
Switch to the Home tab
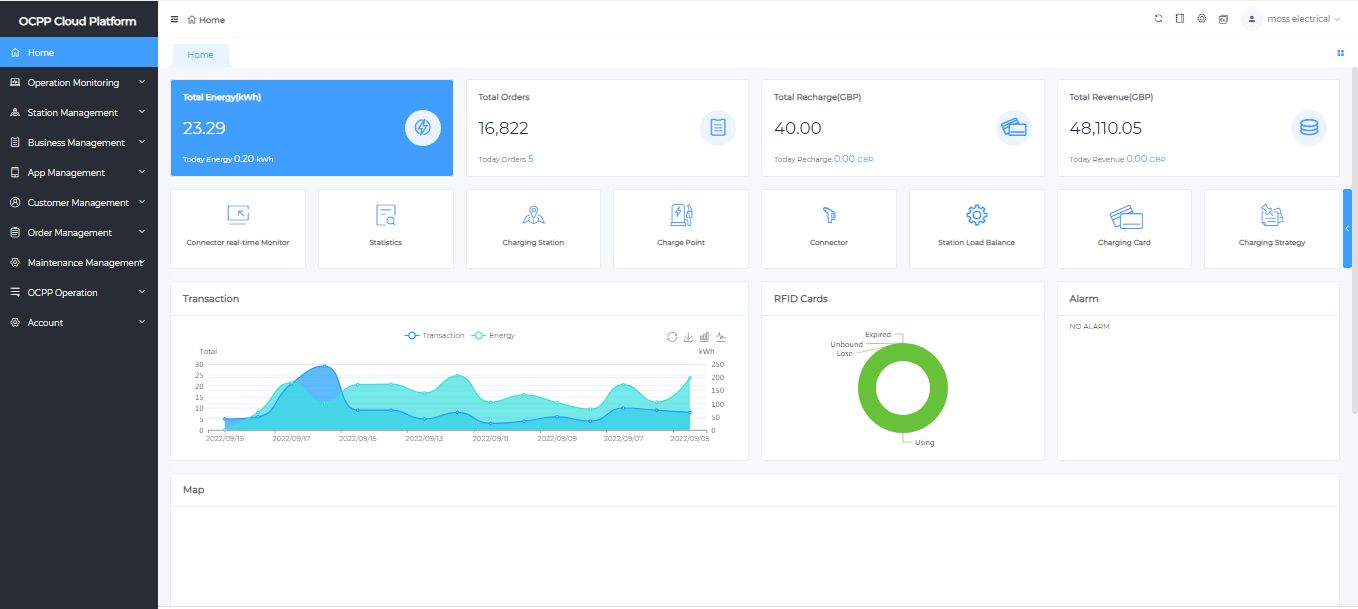200,55
